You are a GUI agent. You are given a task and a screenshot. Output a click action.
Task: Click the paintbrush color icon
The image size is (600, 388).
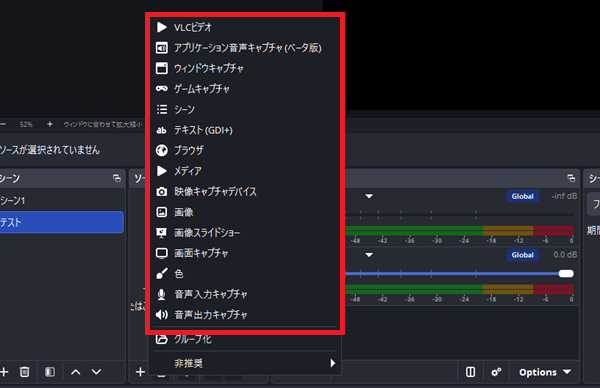[x=162, y=274]
